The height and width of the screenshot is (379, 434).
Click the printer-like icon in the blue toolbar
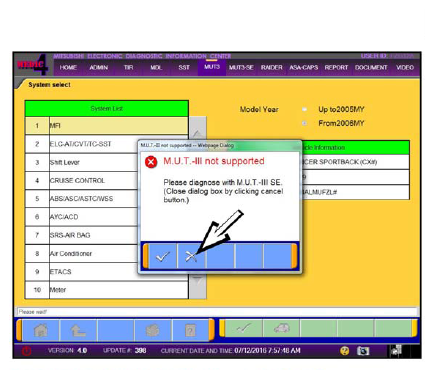point(153,330)
